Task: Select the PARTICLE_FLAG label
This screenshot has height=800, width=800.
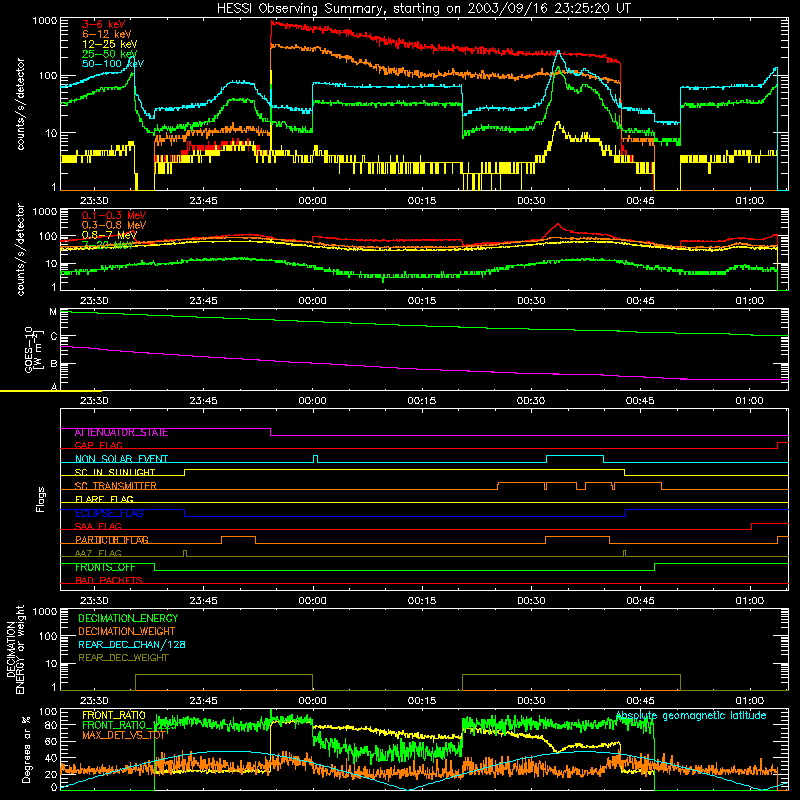Action: (112, 540)
